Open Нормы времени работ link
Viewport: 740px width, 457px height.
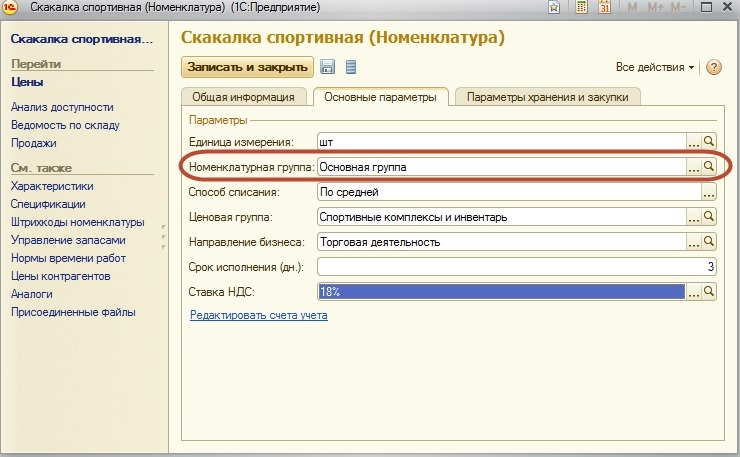tap(68, 258)
